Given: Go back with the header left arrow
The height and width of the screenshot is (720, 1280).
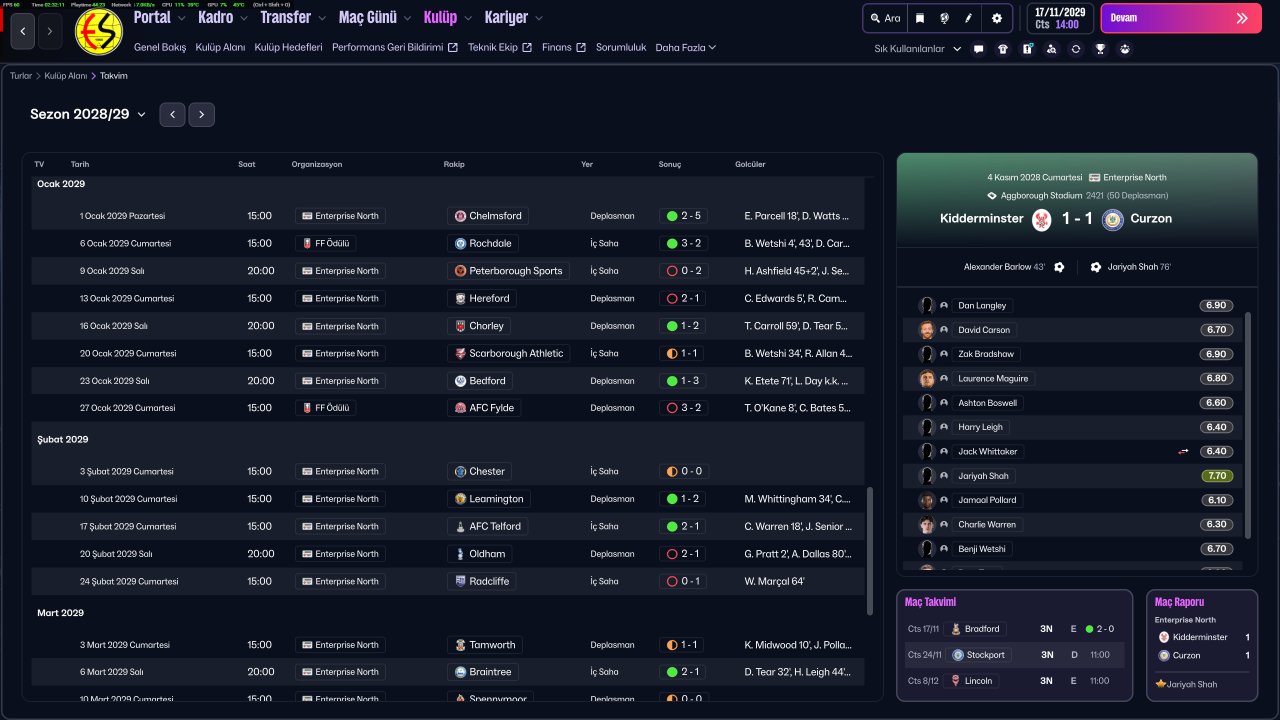Looking at the screenshot, I should [23, 32].
